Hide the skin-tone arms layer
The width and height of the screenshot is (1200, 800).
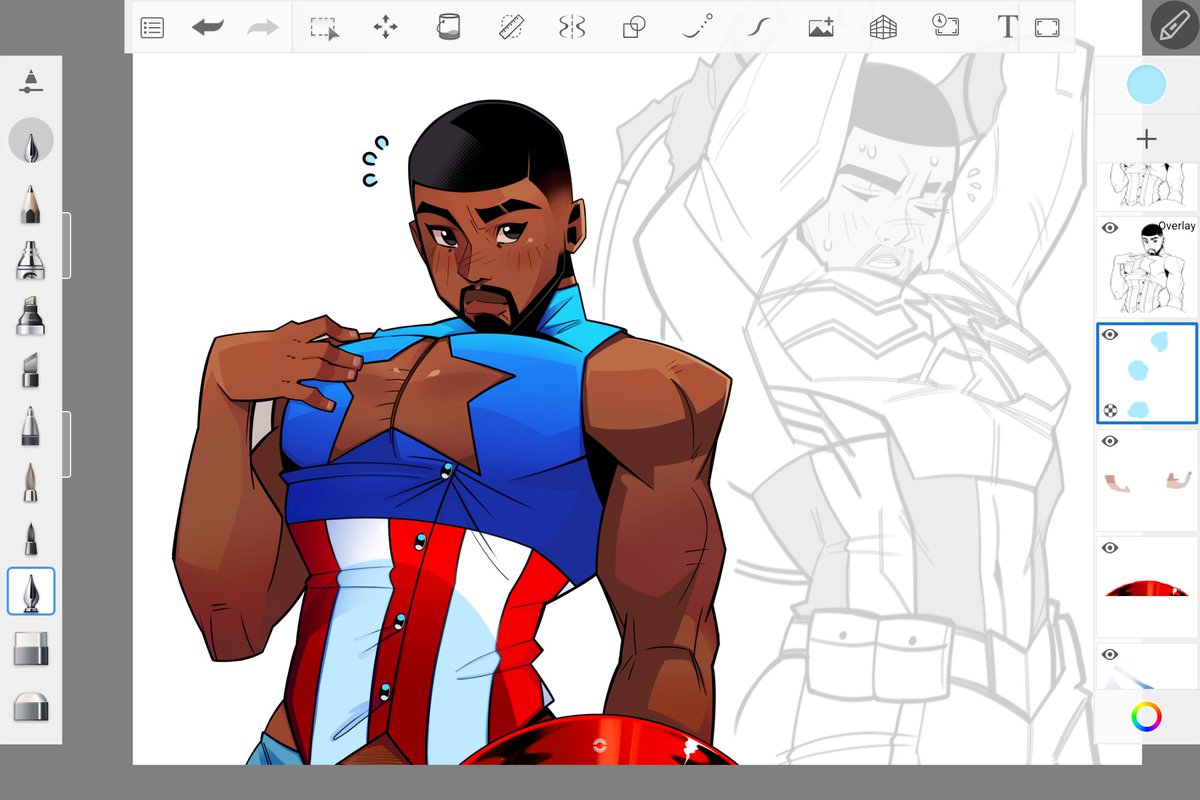pyautogui.click(x=1110, y=441)
